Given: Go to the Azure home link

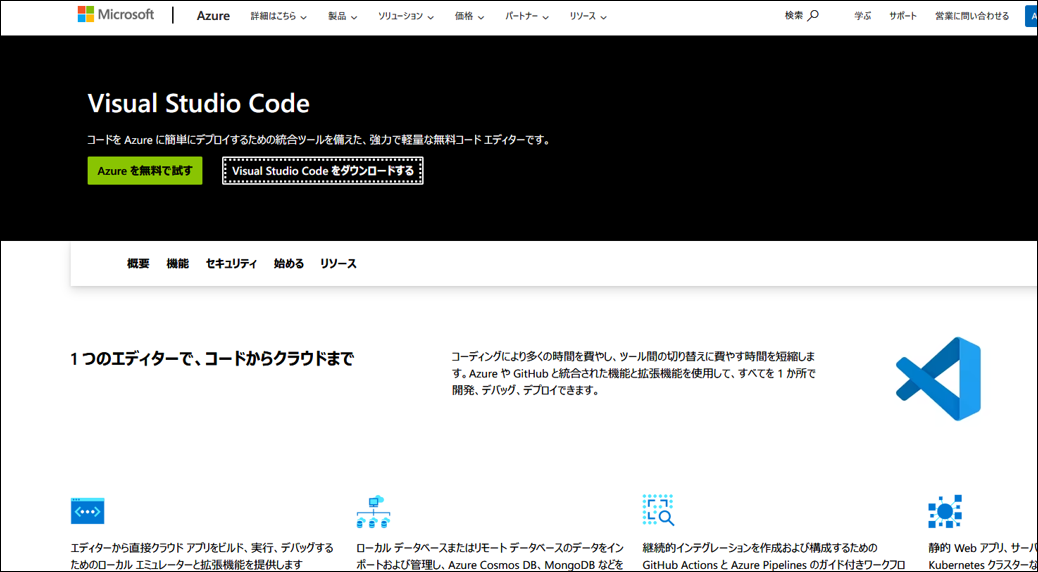Looking at the screenshot, I should pos(213,16).
